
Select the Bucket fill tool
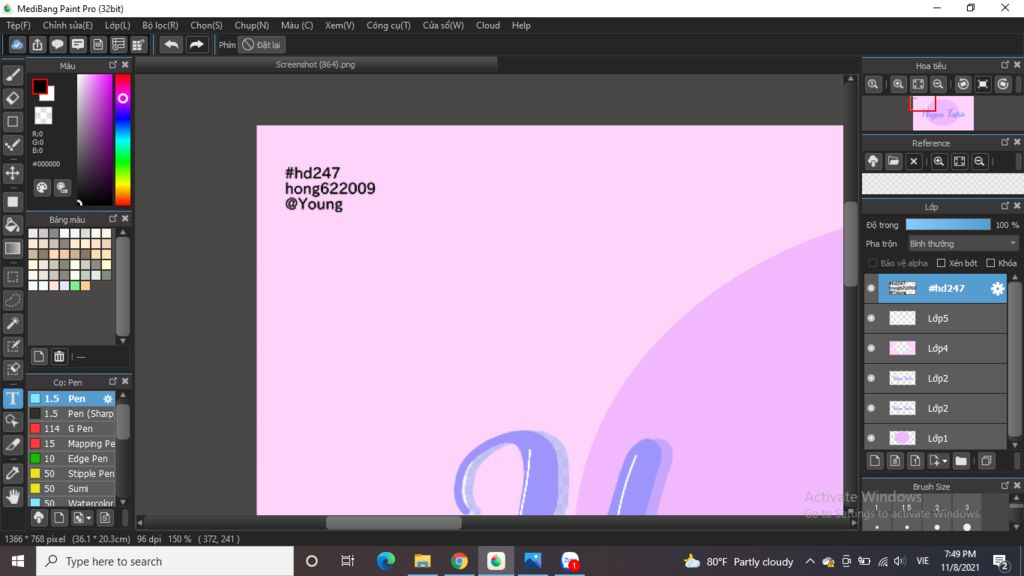[x=12, y=225]
